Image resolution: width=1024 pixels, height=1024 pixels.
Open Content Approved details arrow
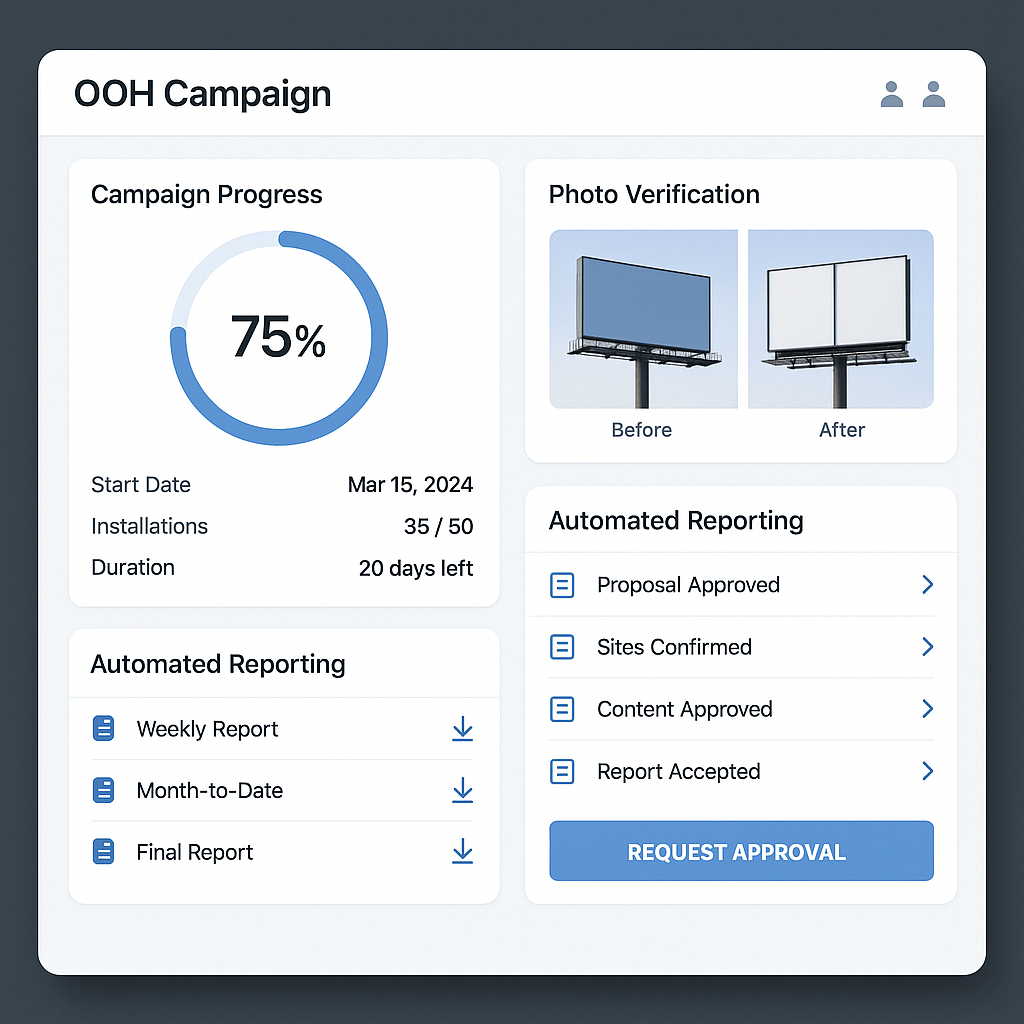coord(927,709)
